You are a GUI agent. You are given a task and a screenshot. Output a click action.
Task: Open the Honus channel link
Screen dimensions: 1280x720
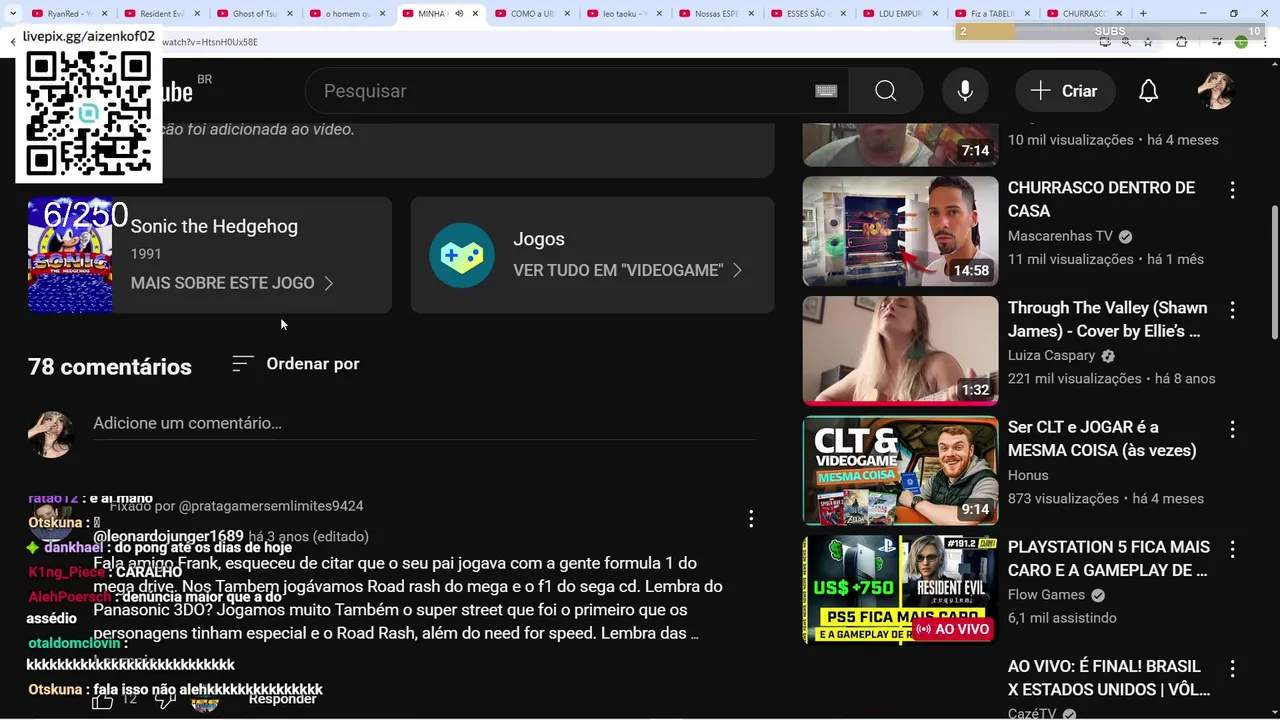1028,476
